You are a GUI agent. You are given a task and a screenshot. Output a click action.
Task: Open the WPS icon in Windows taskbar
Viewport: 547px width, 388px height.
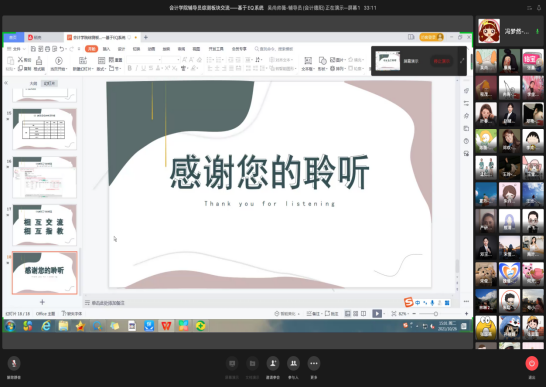click(x=166, y=326)
